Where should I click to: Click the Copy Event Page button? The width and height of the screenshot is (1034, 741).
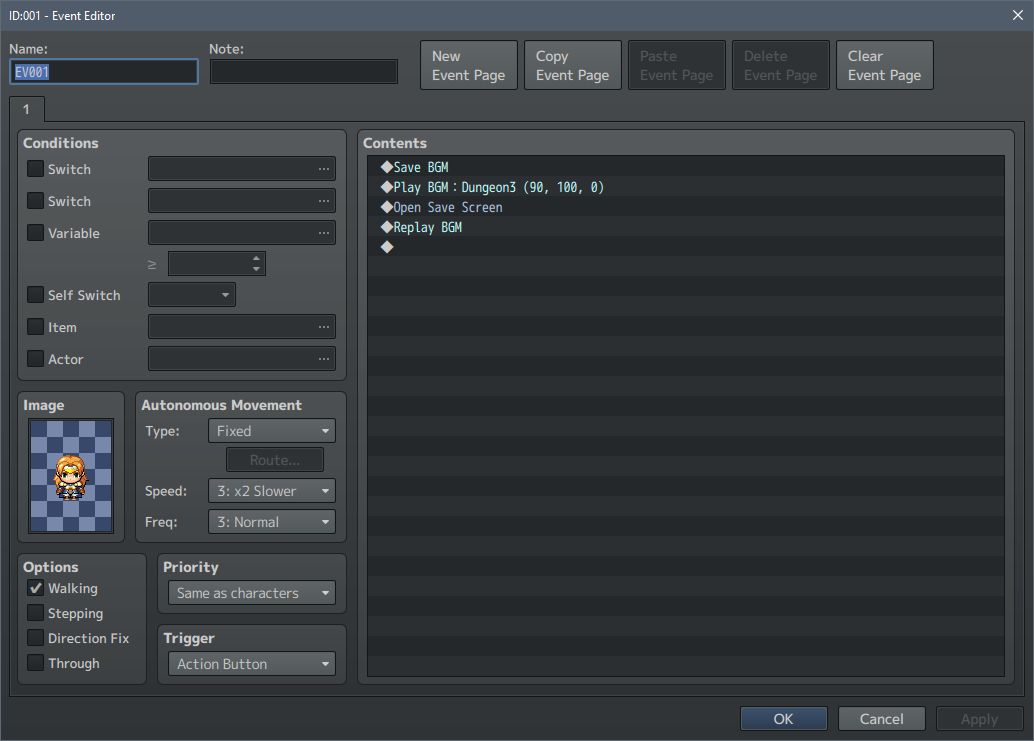(x=572, y=65)
